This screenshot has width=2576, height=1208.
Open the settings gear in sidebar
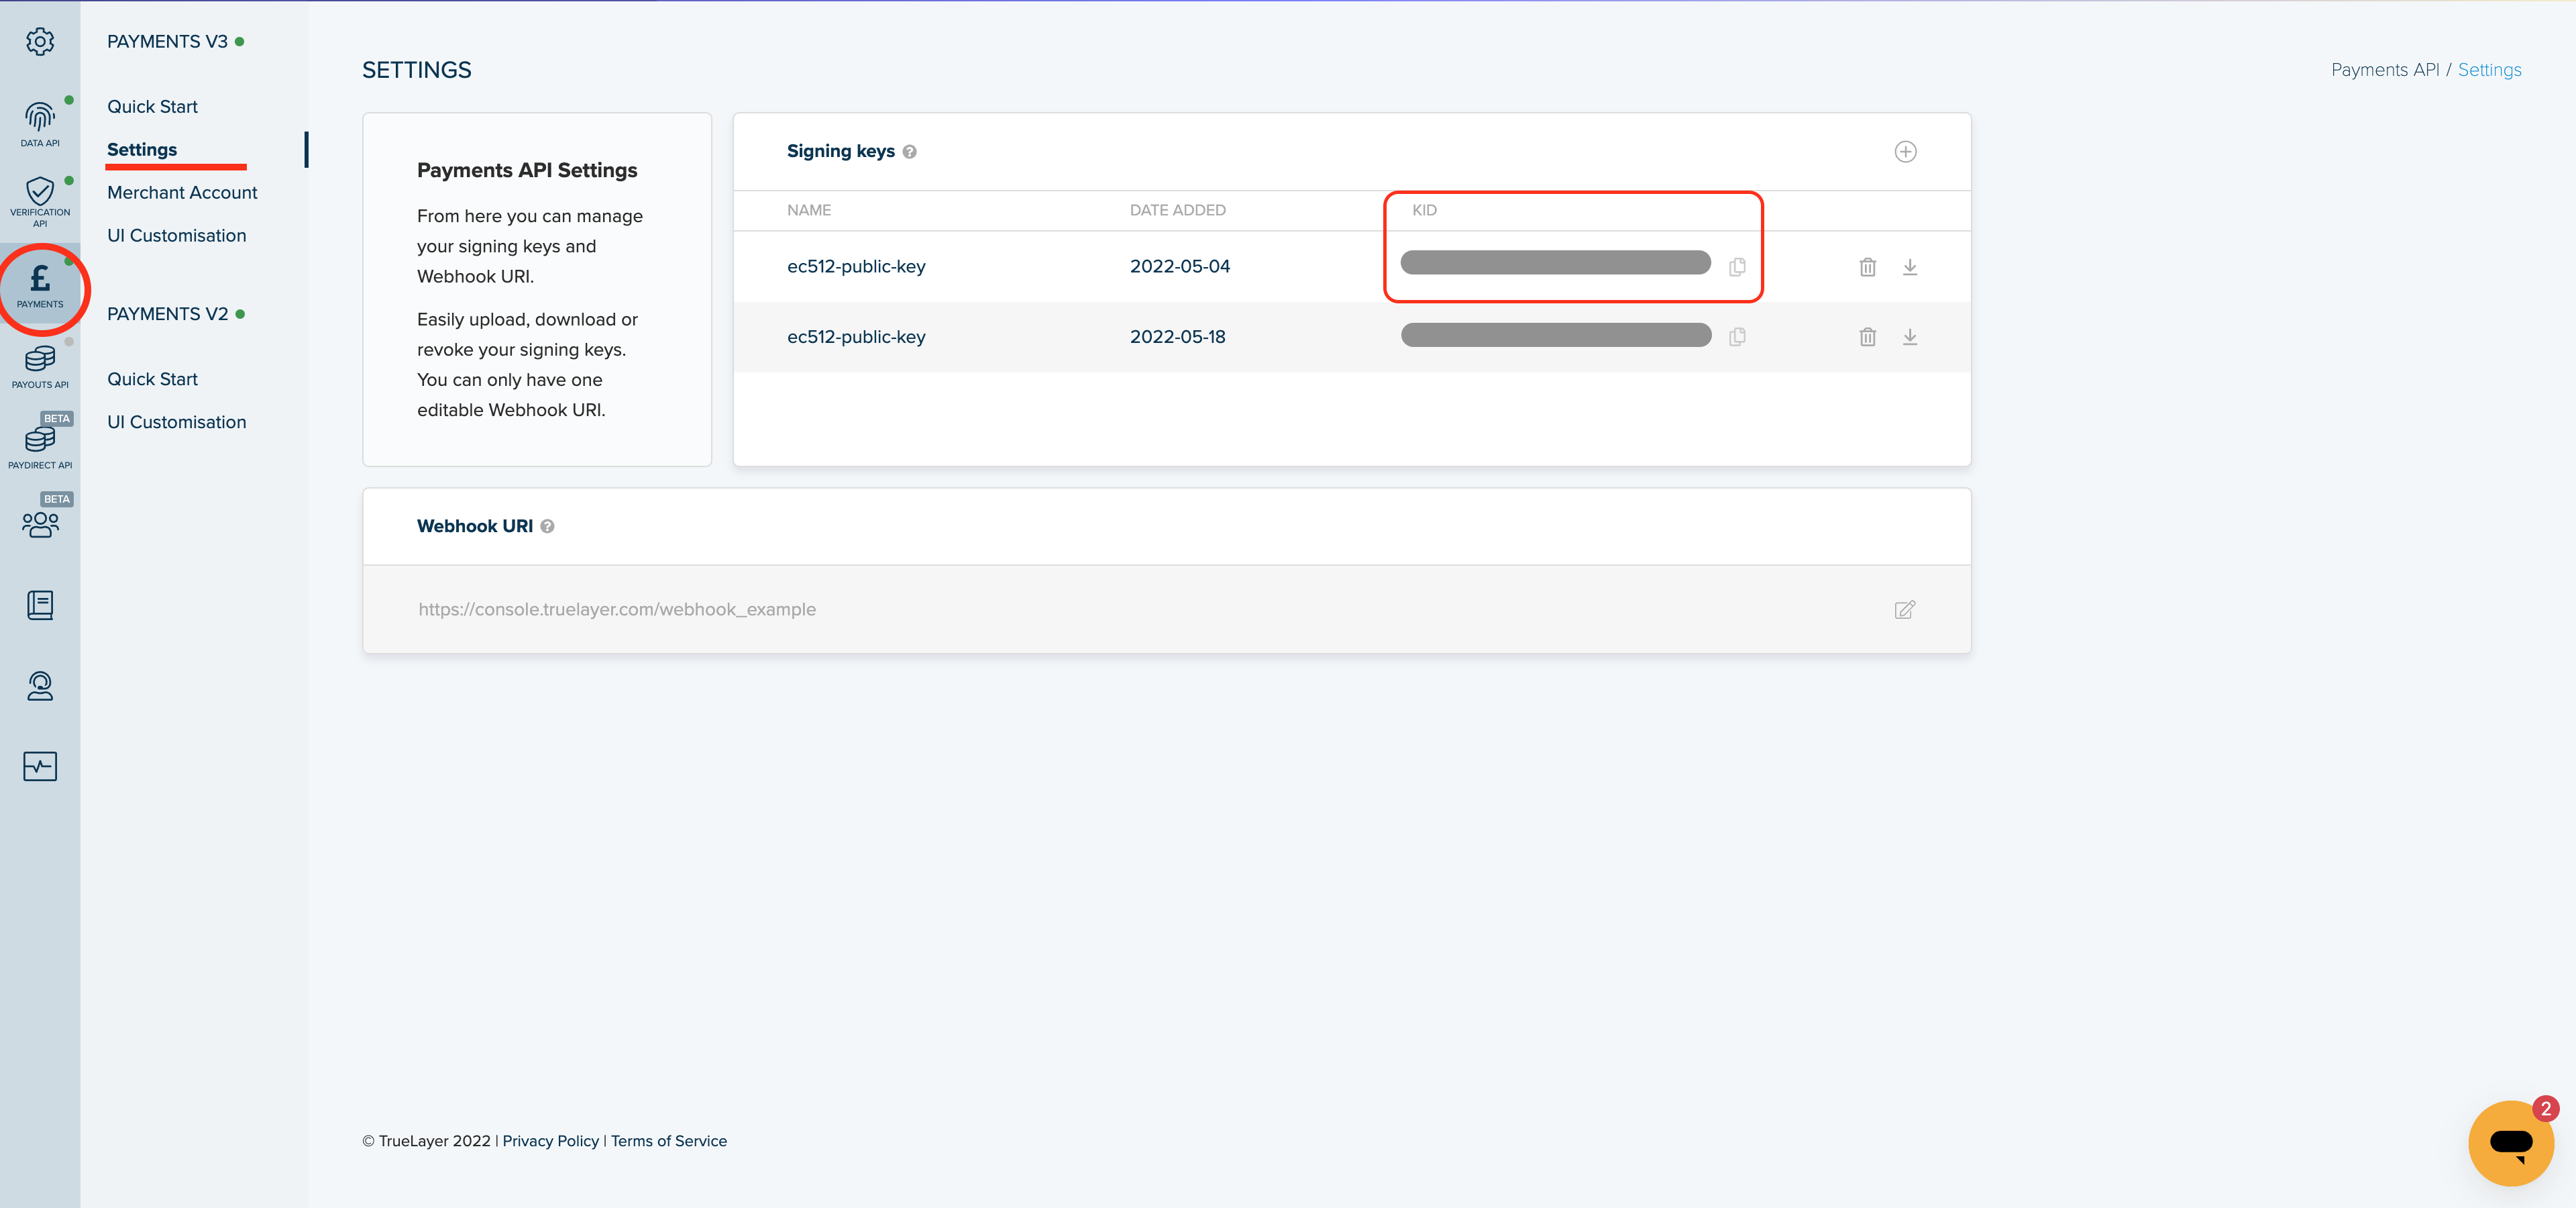(x=40, y=42)
